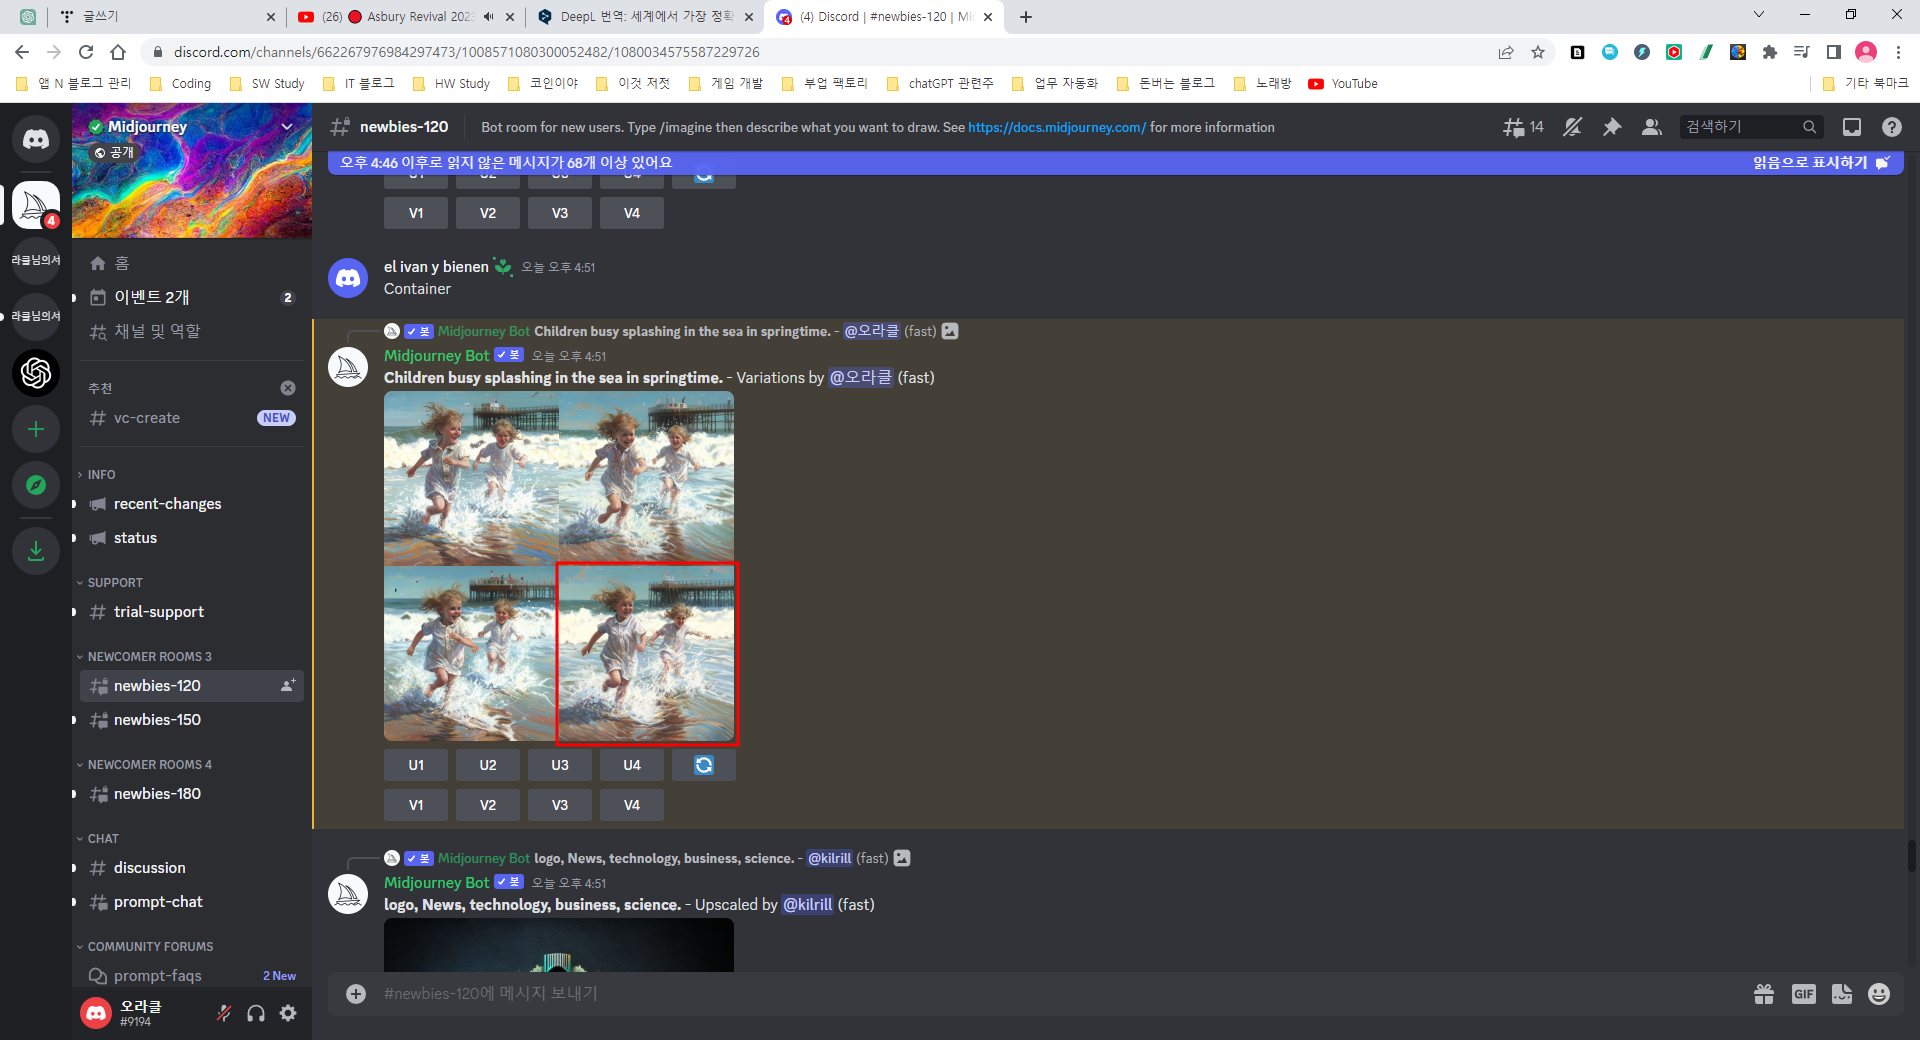Mark as read 읽음으로 표시하기
The image size is (1920, 1040).
[x=1820, y=162]
